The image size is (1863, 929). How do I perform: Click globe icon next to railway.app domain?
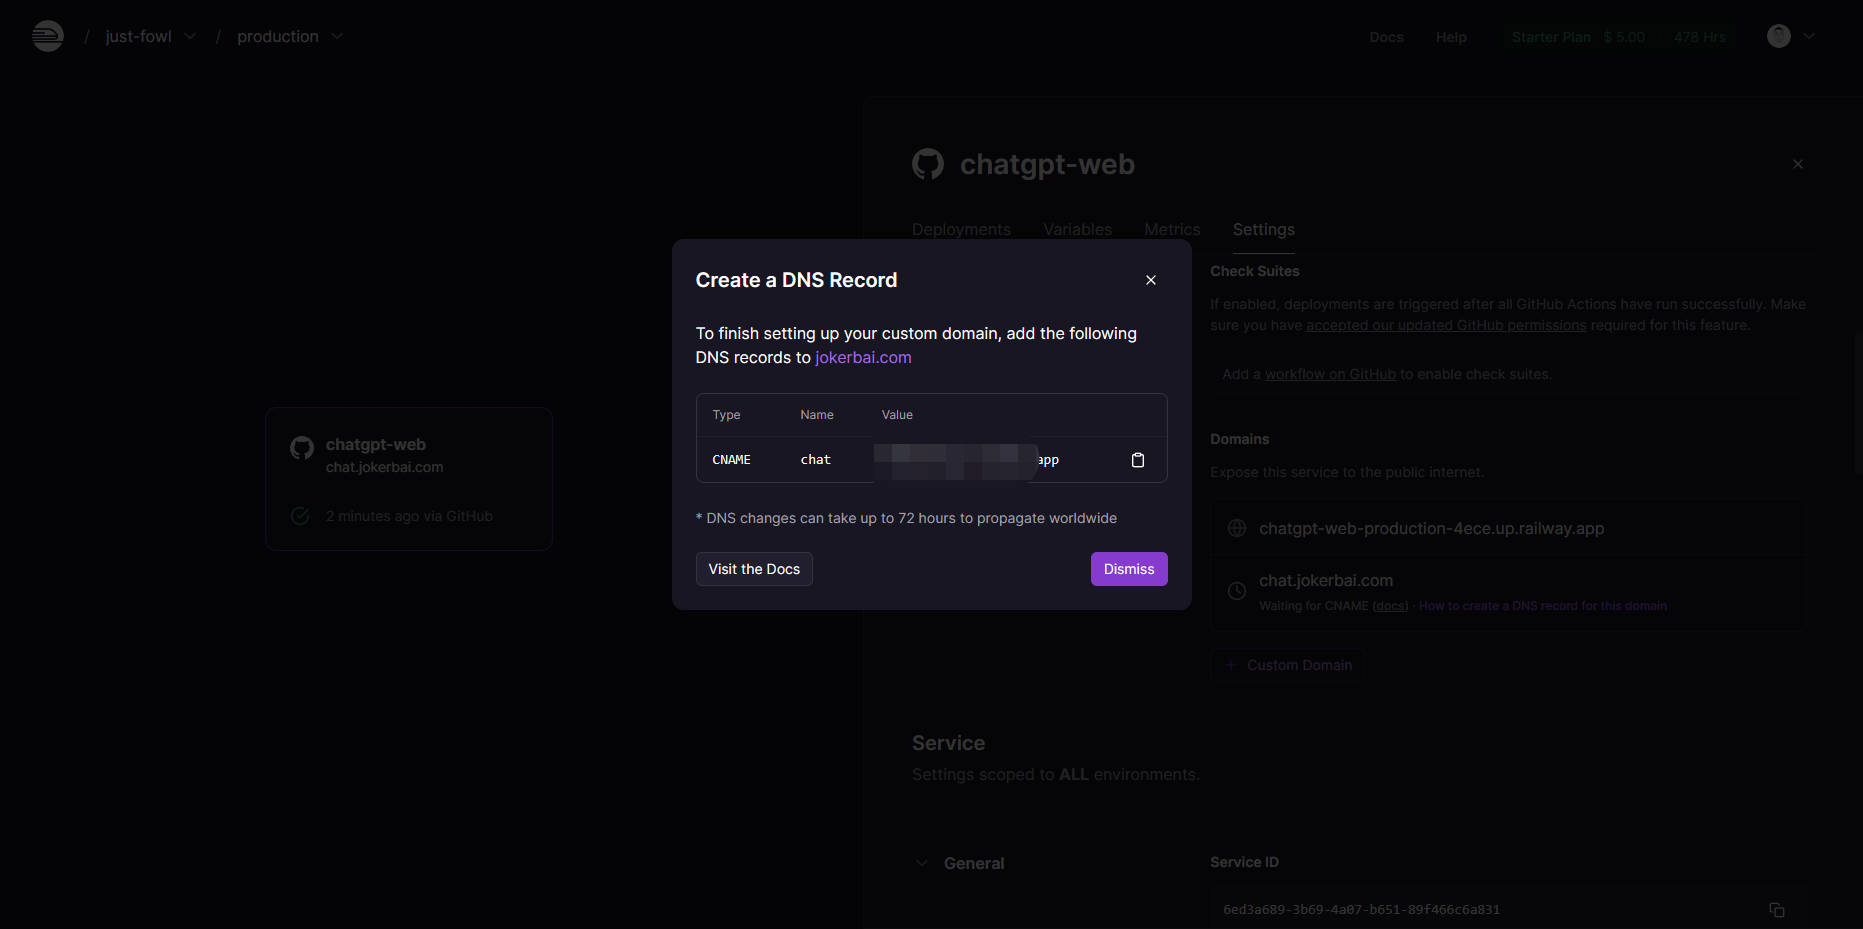point(1237,528)
